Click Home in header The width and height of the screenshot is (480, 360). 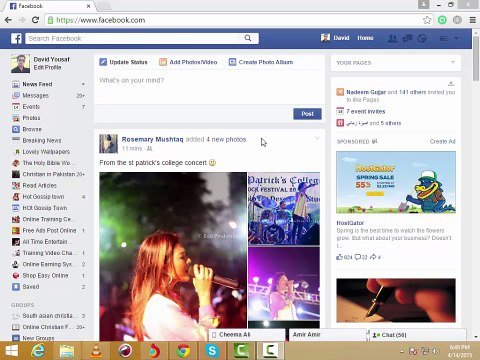pyautogui.click(x=365, y=38)
